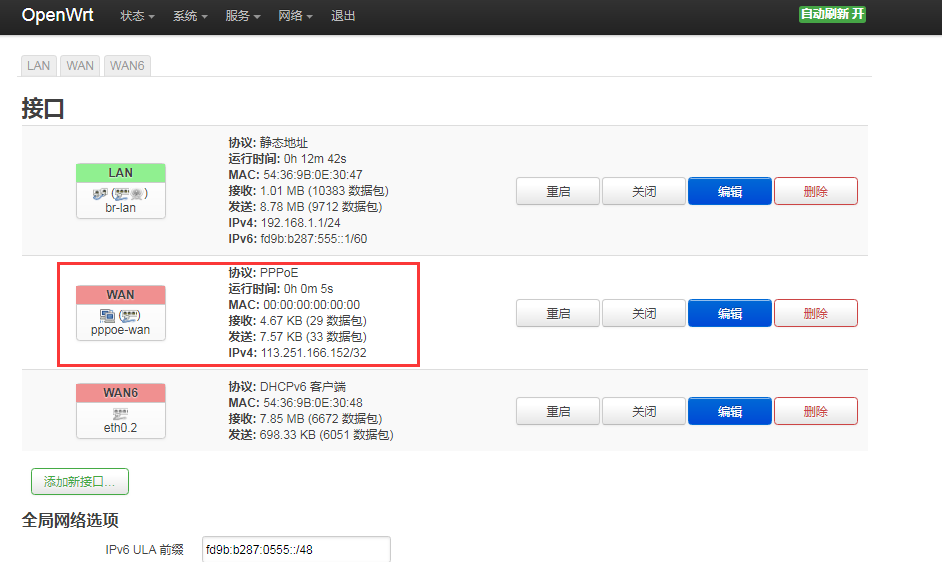Viewport: 942px width, 562px height.
Task: Click the eth0.2 device icon
Action: pyautogui.click(x=120, y=414)
